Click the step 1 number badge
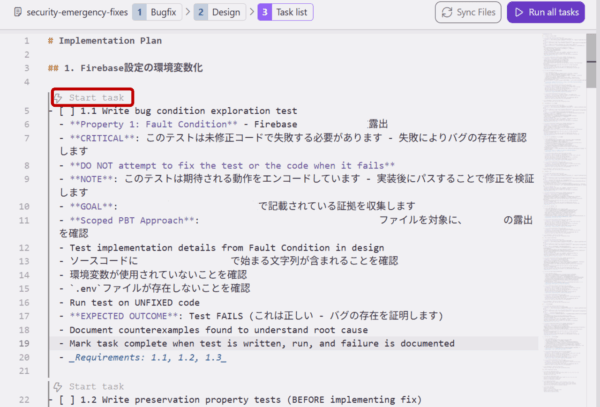Screen dimensions: 600x407 (140, 12)
